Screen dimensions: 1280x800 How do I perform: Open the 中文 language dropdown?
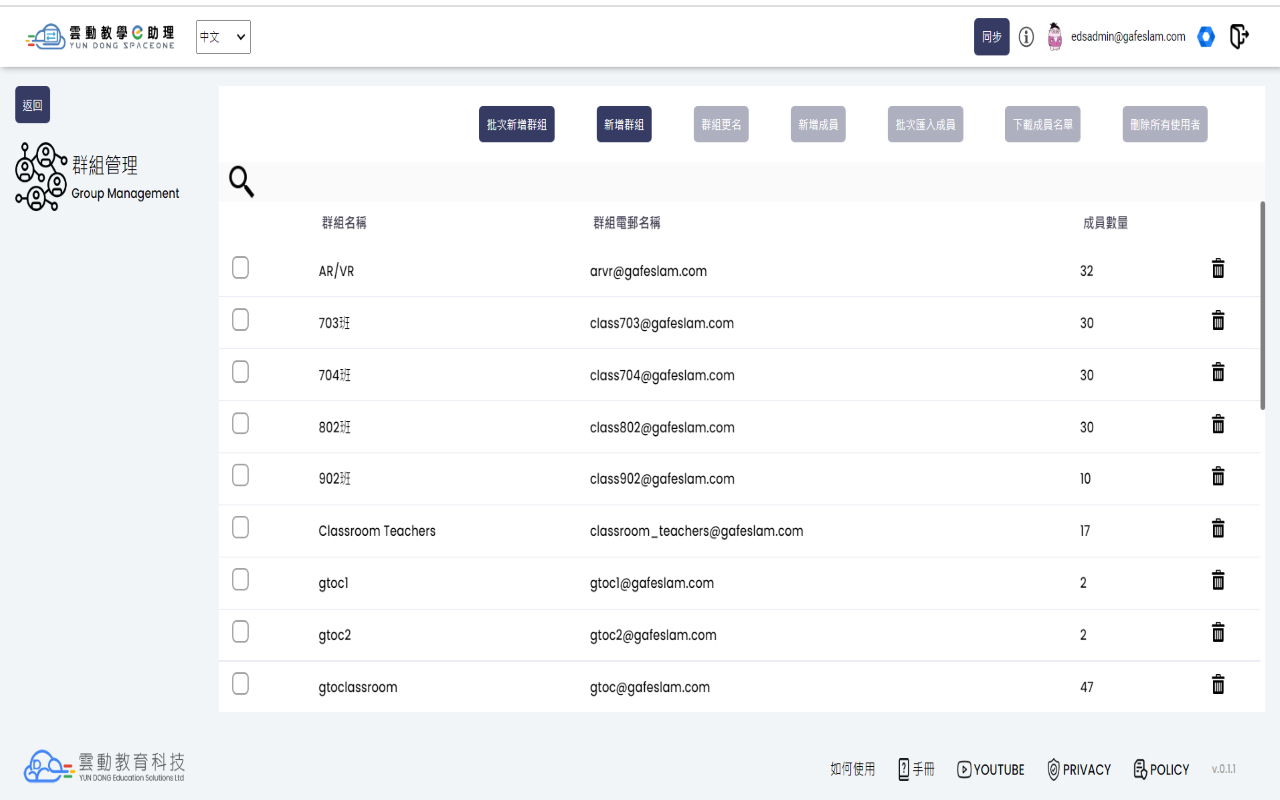223,37
